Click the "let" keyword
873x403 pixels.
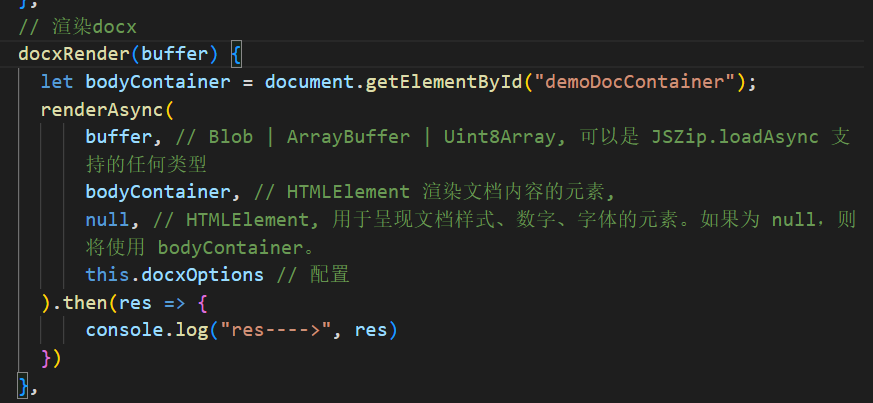(57, 82)
